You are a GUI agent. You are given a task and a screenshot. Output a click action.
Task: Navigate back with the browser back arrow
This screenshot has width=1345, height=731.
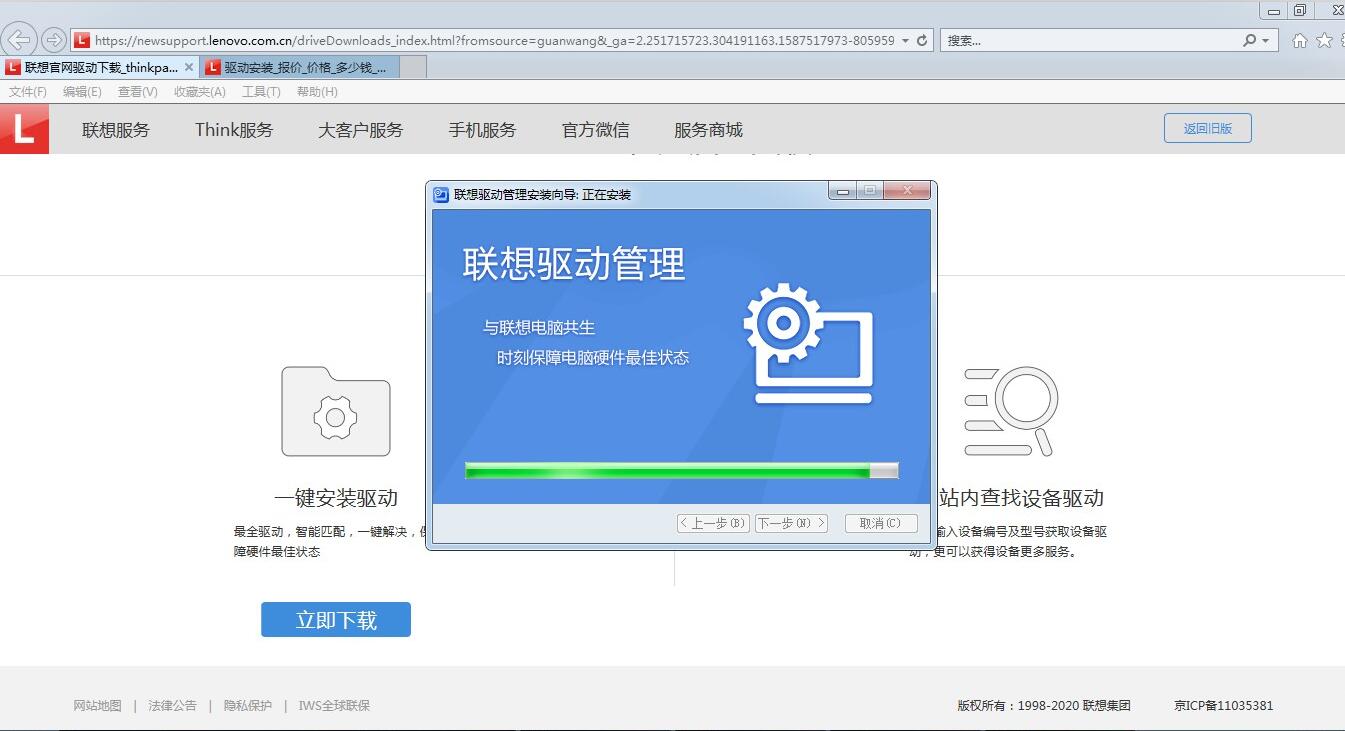tap(20, 40)
